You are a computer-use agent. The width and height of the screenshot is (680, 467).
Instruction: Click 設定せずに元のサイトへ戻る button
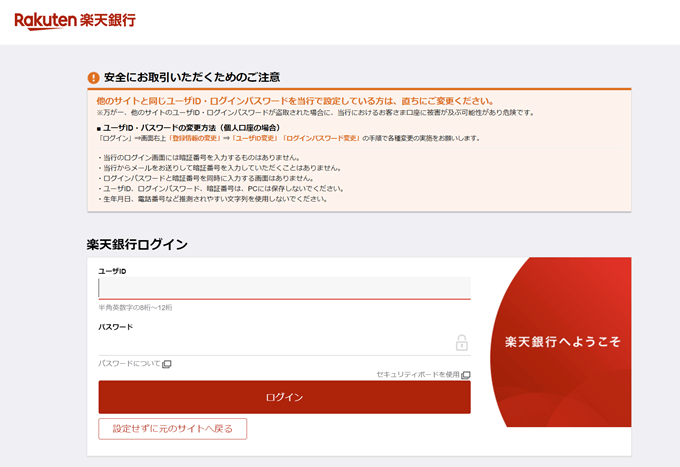pyautogui.click(x=173, y=429)
